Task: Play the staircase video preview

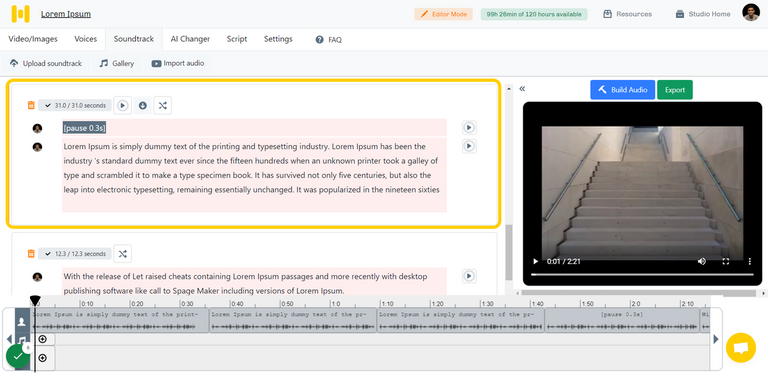Action: 535,261
